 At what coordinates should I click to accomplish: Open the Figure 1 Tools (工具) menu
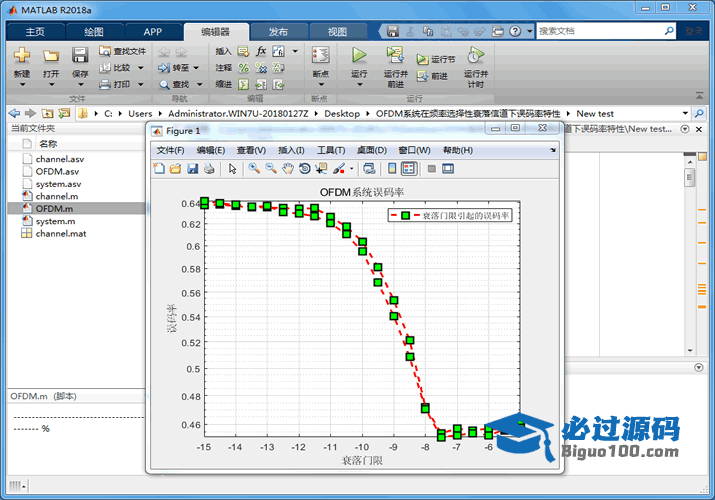point(331,150)
